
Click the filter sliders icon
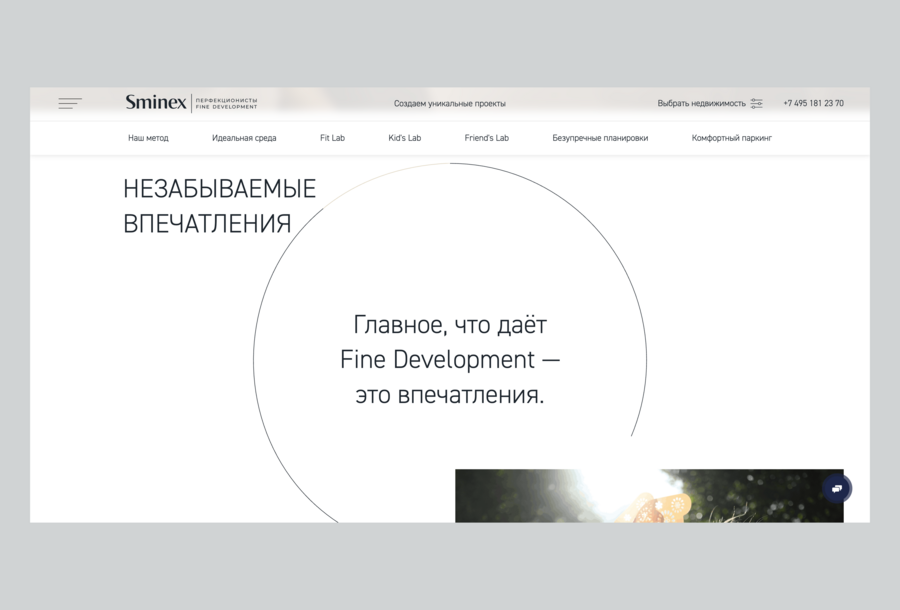point(757,103)
